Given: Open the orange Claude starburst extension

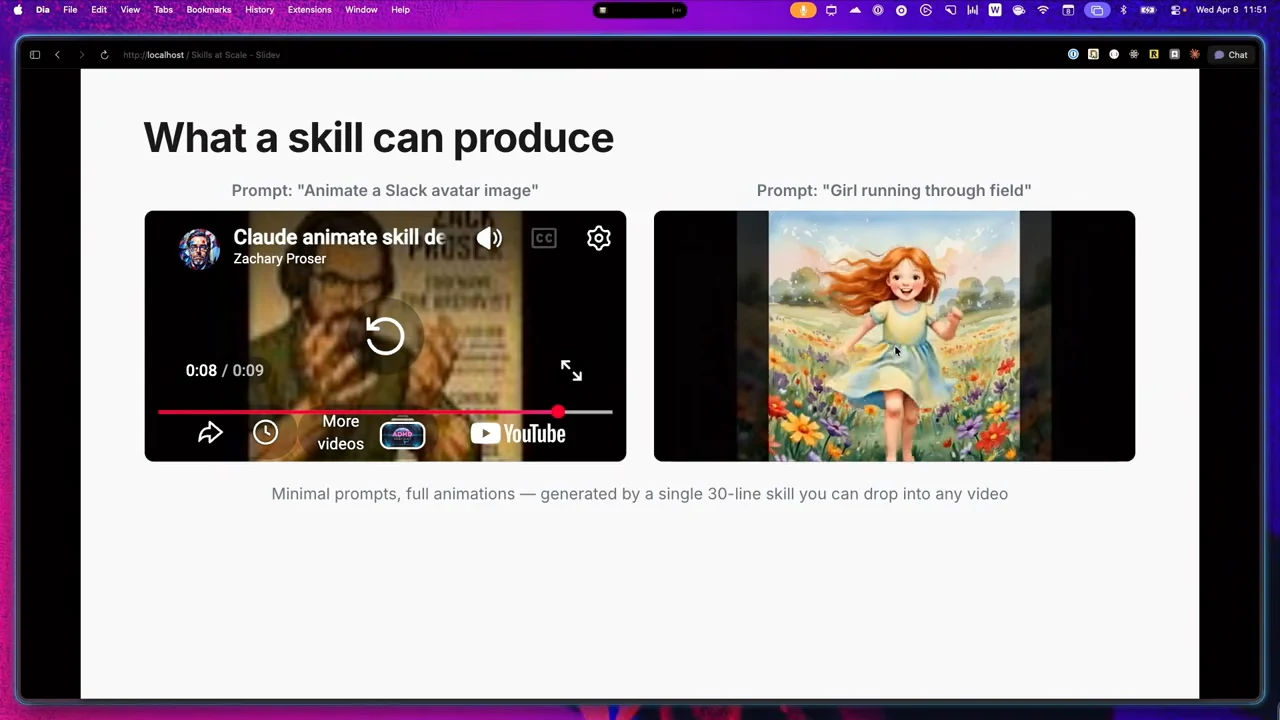Looking at the screenshot, I should pos(1194,55).
